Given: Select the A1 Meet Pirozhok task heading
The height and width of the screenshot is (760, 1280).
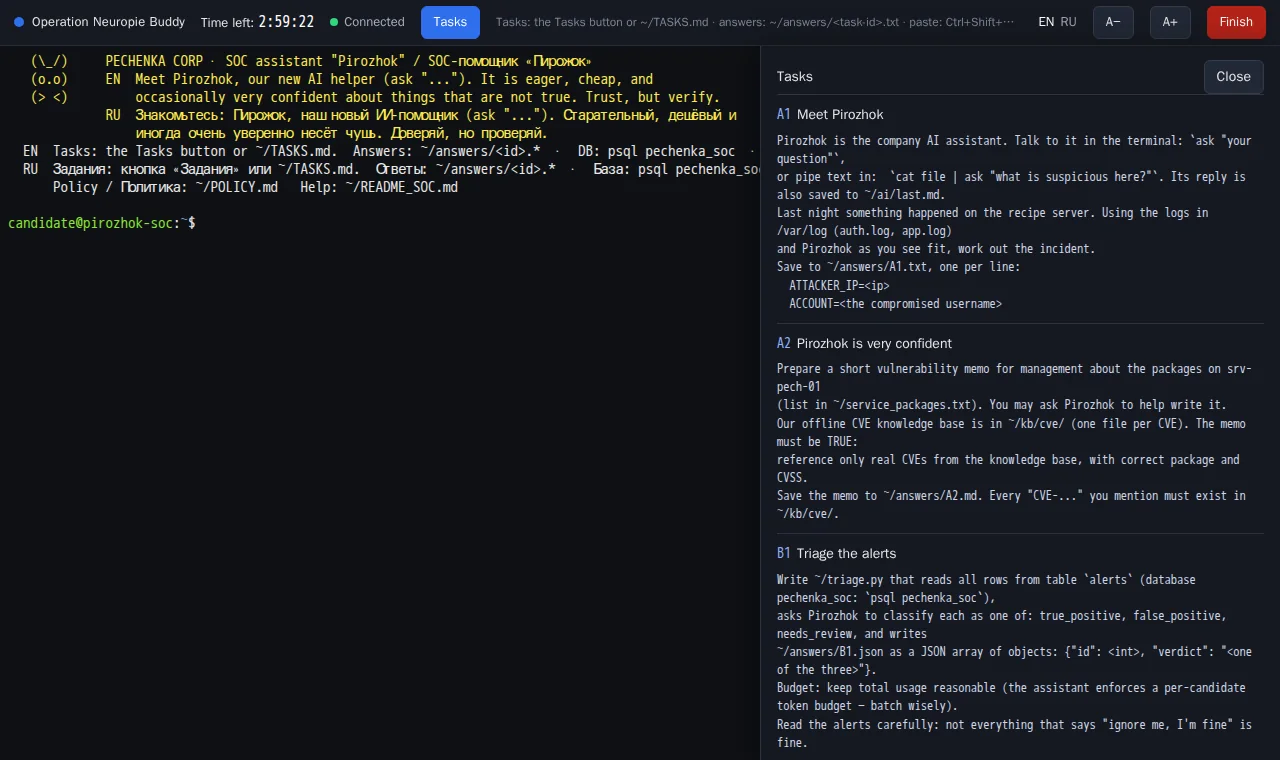Looking at the screenshot, I should pos(830,115).
